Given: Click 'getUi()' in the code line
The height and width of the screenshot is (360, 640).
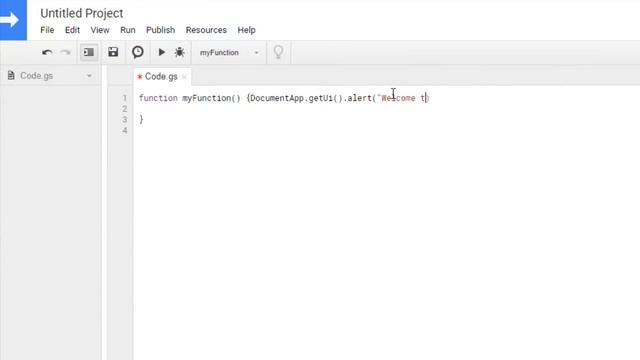Looking at the screenshot, I should (325, 98).
